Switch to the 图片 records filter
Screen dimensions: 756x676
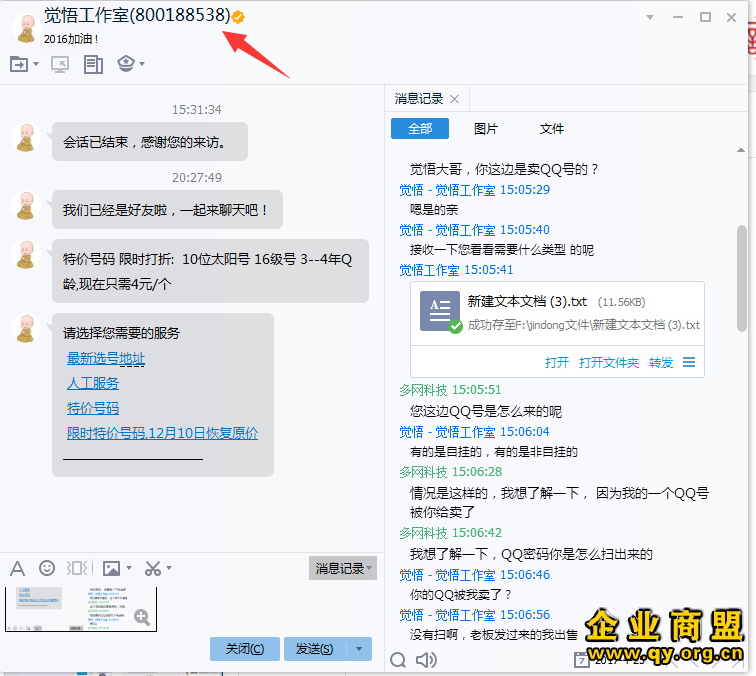point(486,129)
